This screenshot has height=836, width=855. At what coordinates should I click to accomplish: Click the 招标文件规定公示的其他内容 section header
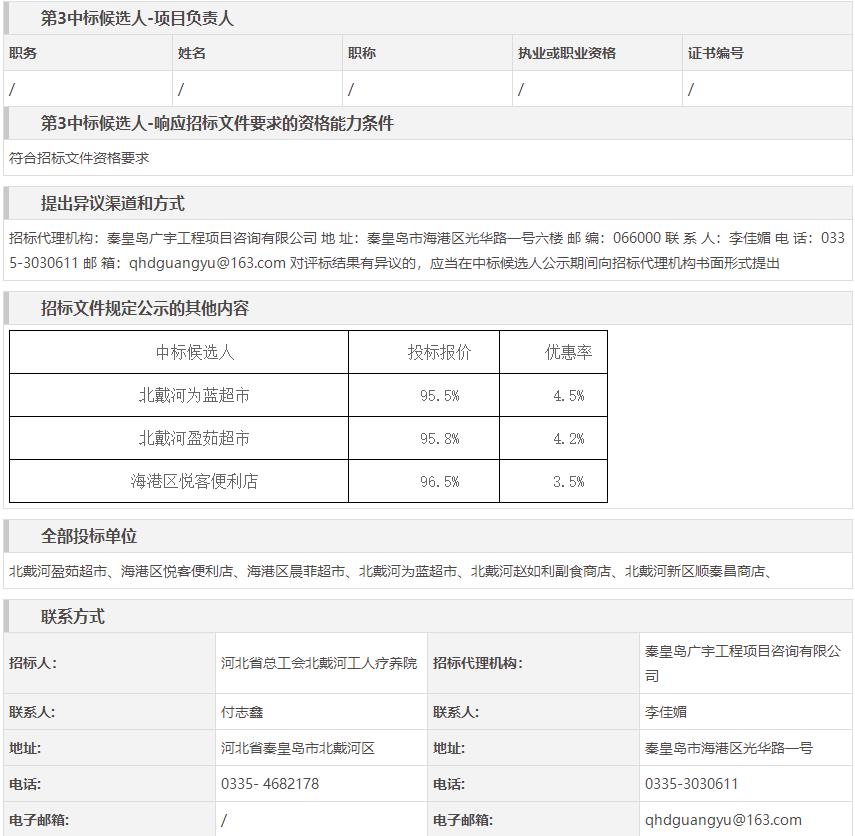click(x=144, y=308)
